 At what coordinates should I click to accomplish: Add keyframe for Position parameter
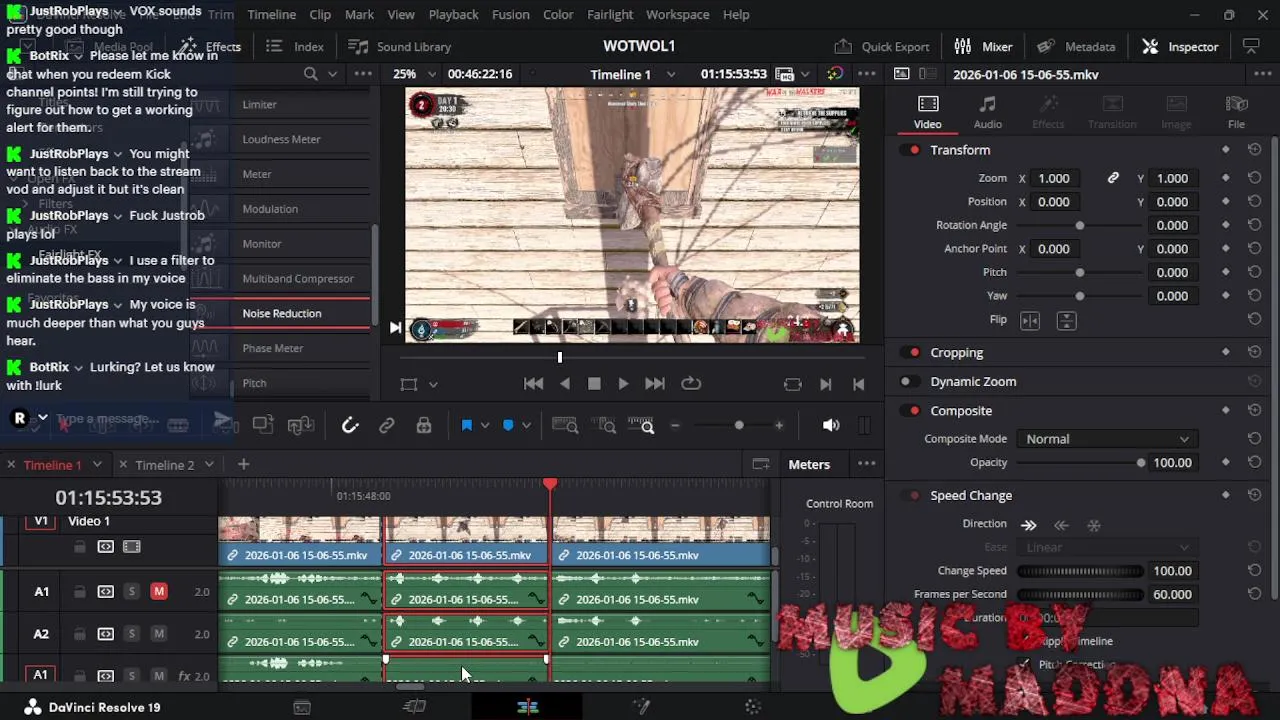[x=1225, y=202]
